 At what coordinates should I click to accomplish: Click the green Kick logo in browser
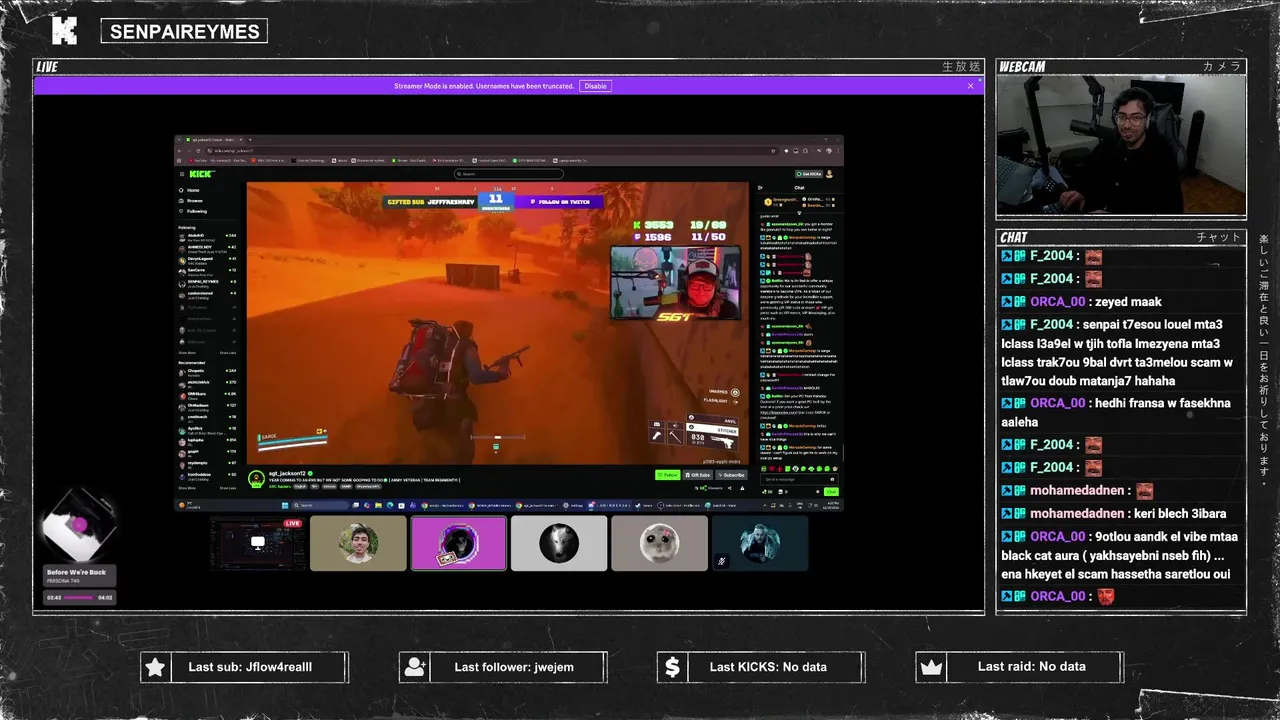(202, 174)
